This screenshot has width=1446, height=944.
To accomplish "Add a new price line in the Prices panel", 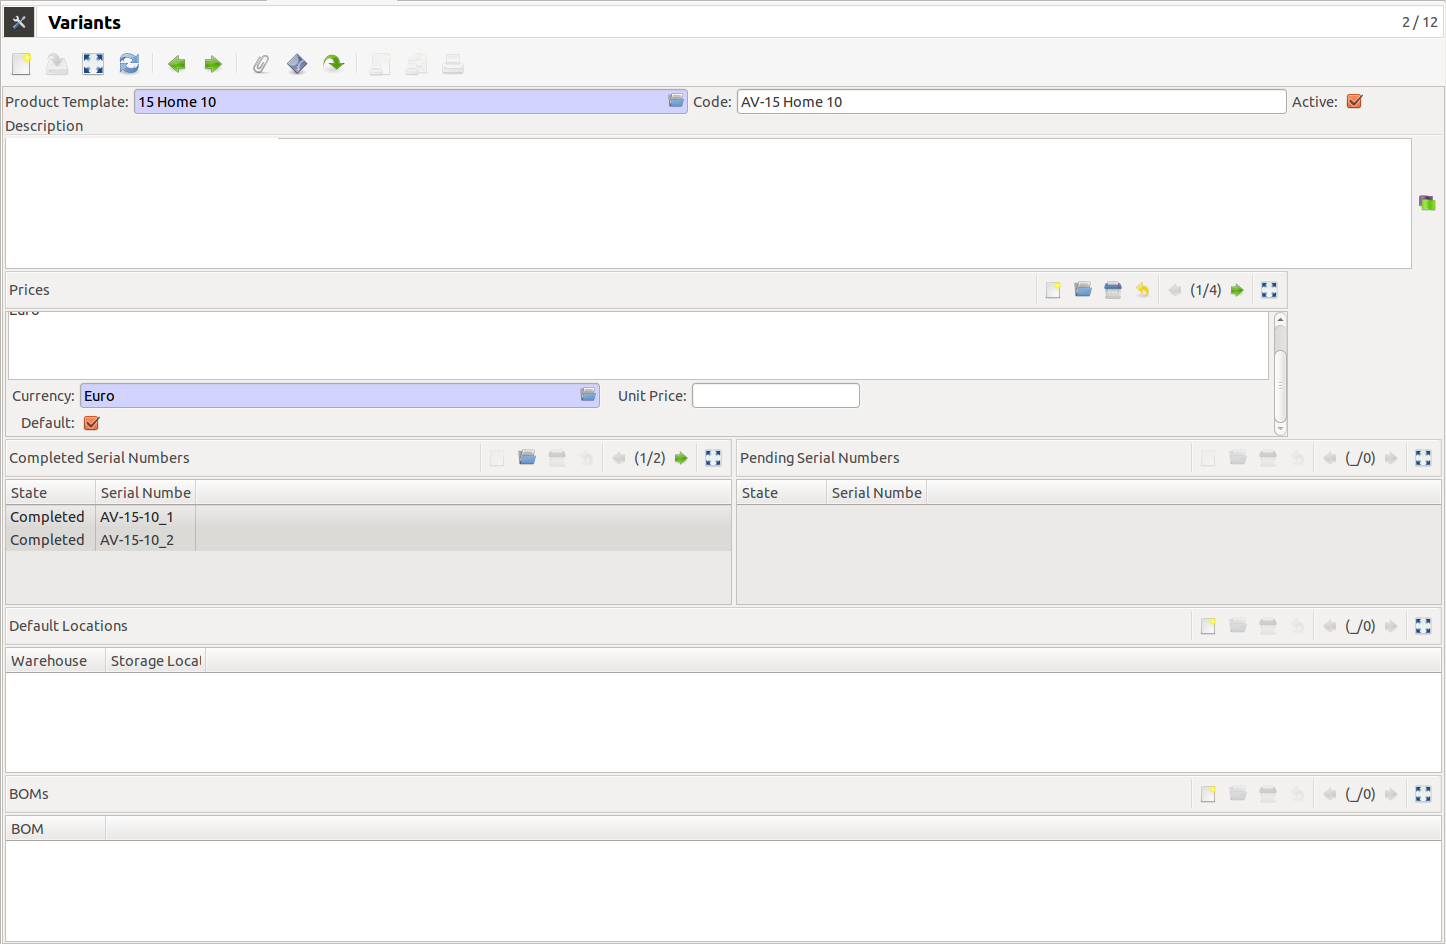I will 1053,289.
